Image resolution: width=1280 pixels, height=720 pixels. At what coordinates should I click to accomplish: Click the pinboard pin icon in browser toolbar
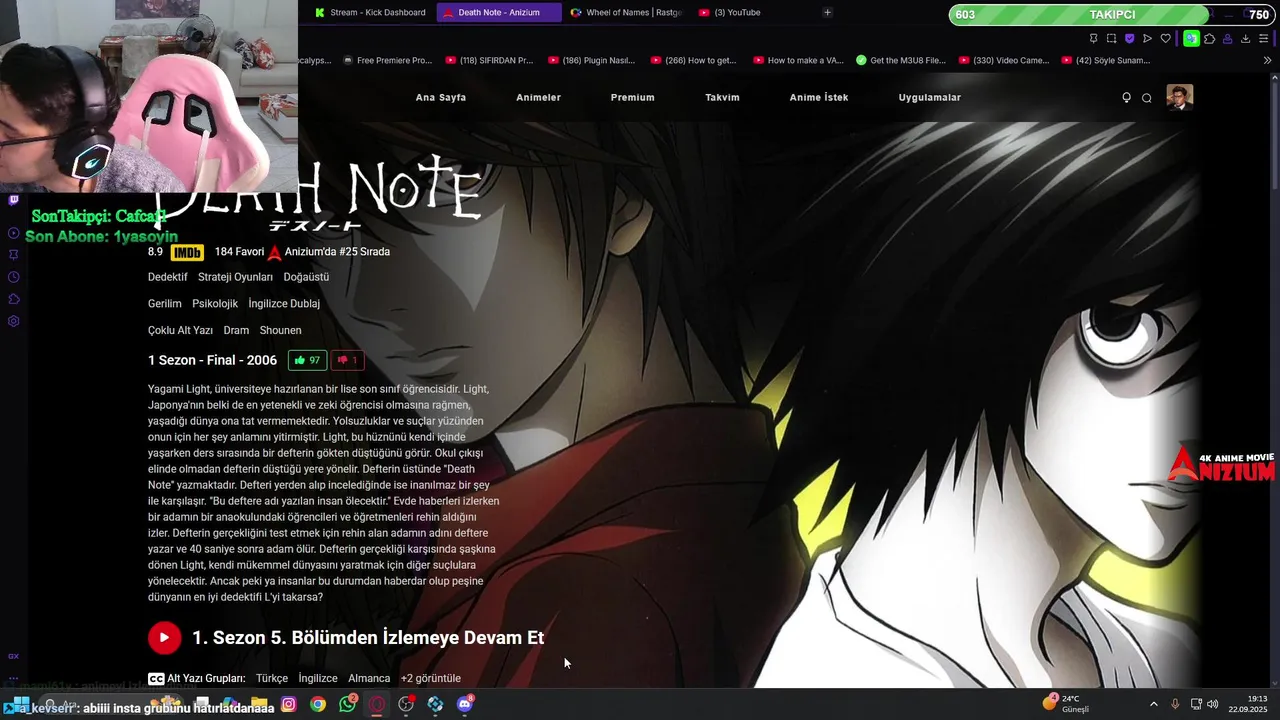[1093, 38]
